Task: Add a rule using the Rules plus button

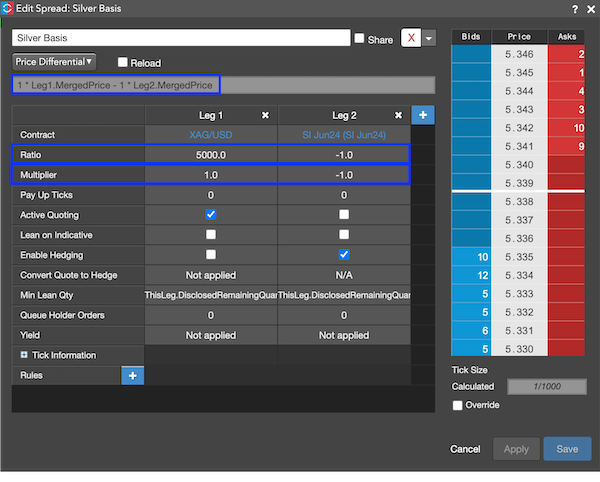Action: pyautogui.click(x=132, y=376)
